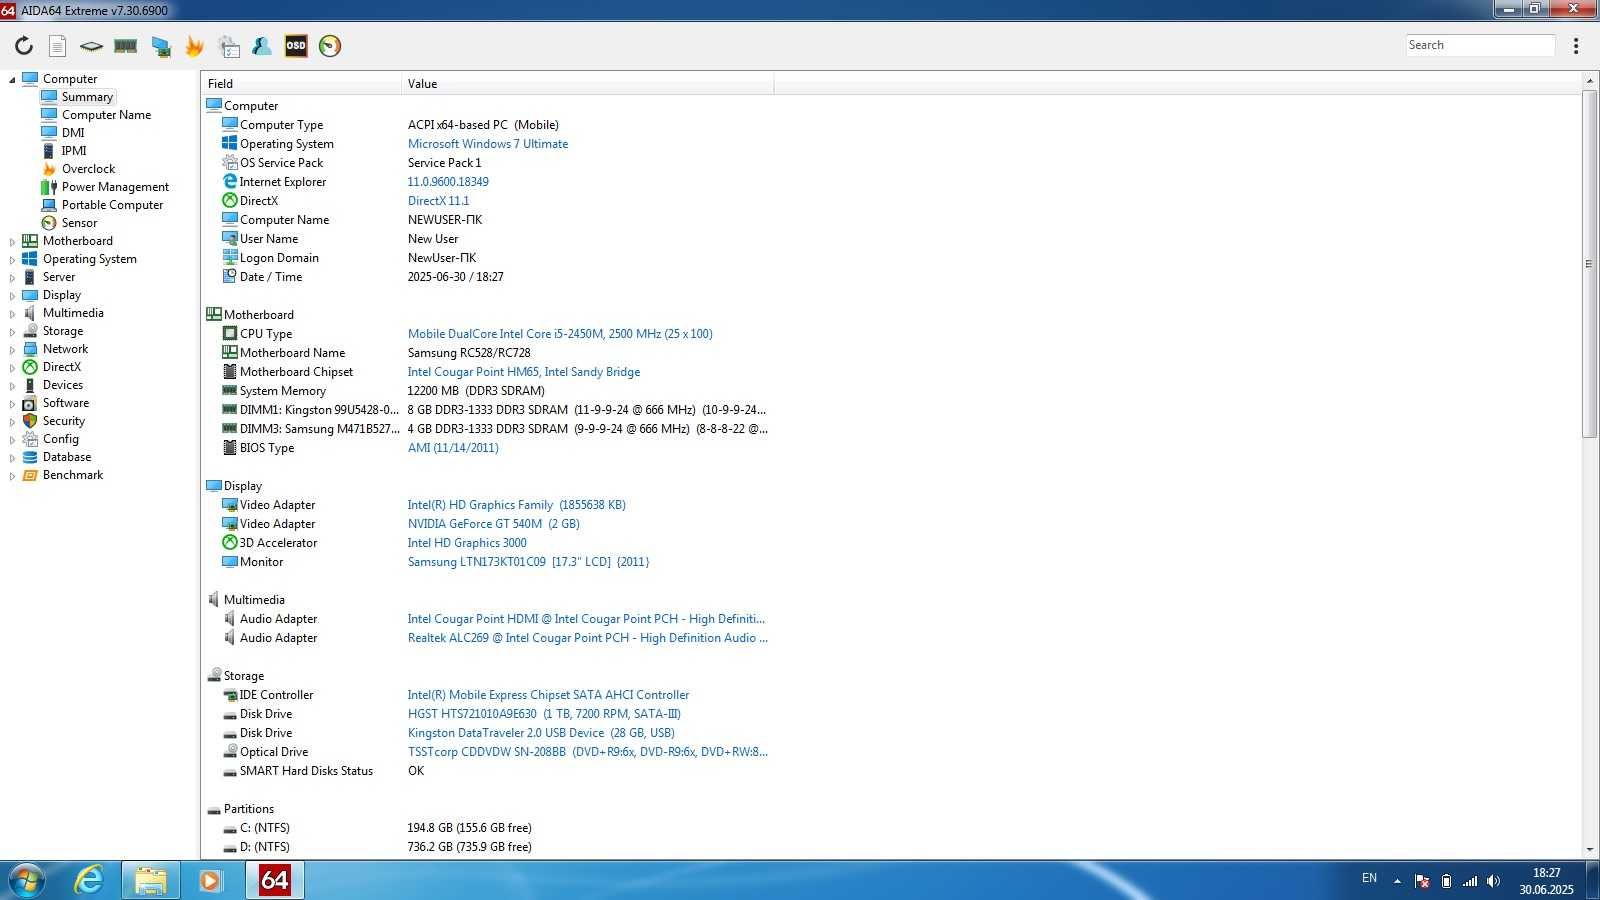Open Power Management in the tree
This screenshot has height=900, width=1600.
pos(115,187)
